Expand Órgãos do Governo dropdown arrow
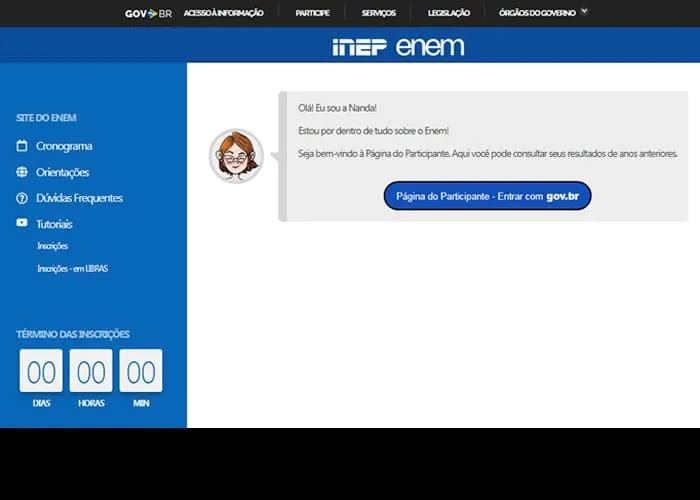This screenshot has height=500, width=700. 584,12
